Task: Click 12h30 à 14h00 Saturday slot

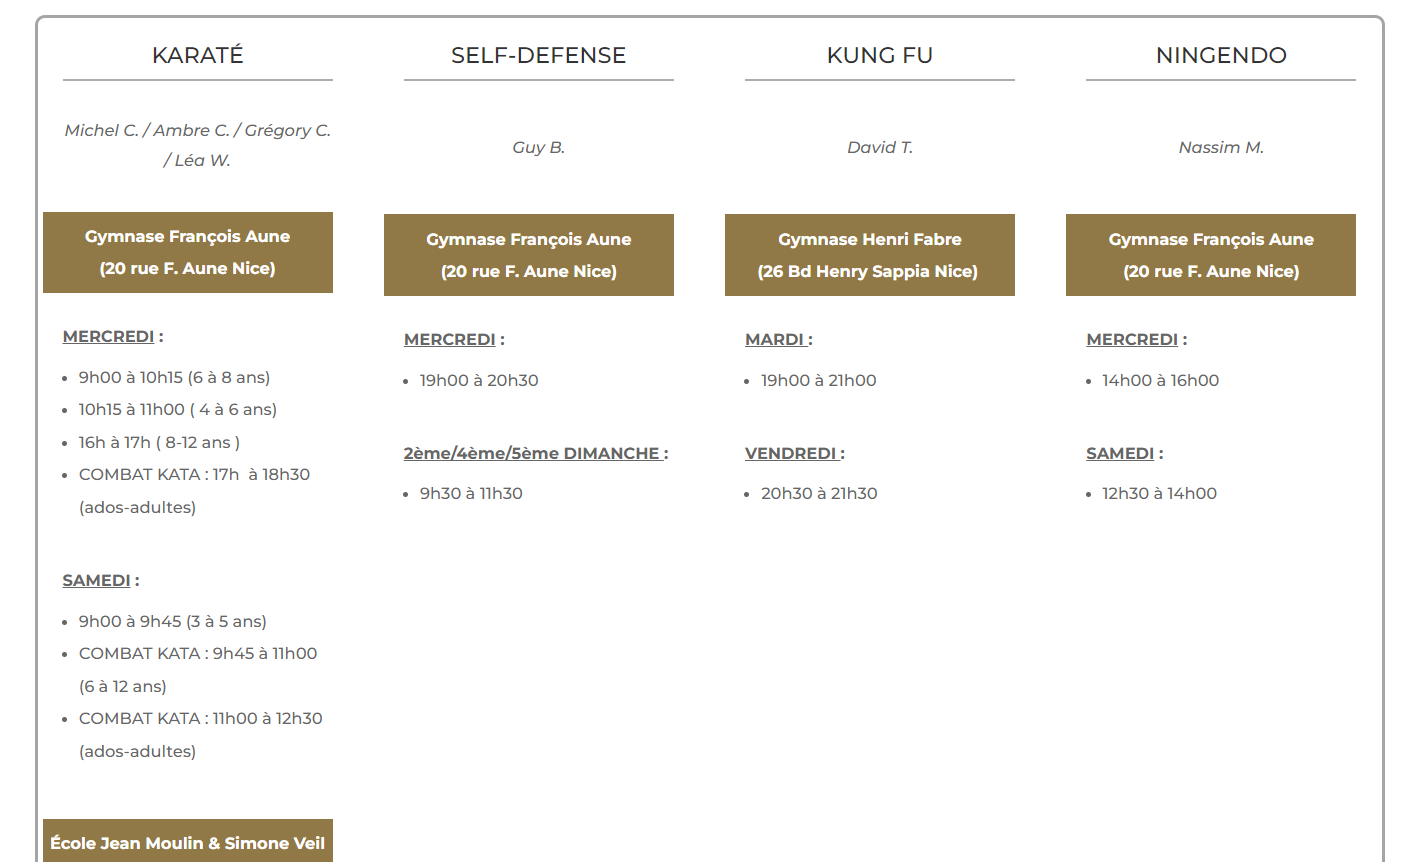Action: coord(1160,494)
